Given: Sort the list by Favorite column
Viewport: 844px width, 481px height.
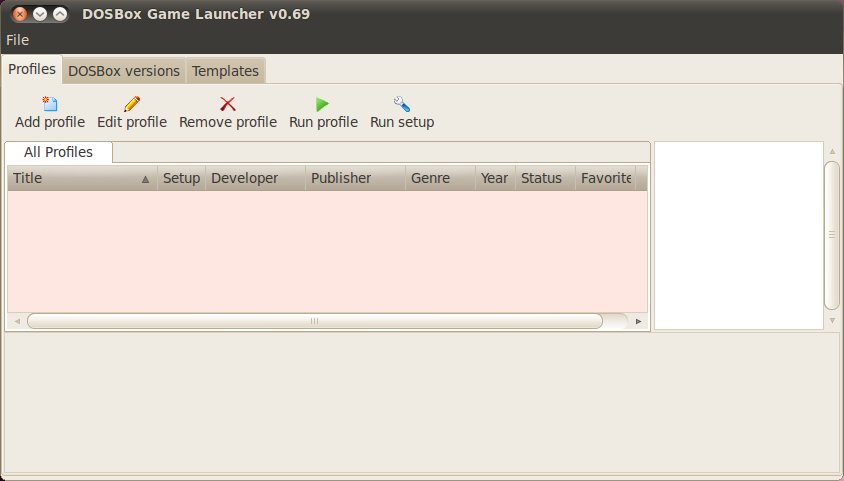Looking at the screenshot, I should 606,178.
